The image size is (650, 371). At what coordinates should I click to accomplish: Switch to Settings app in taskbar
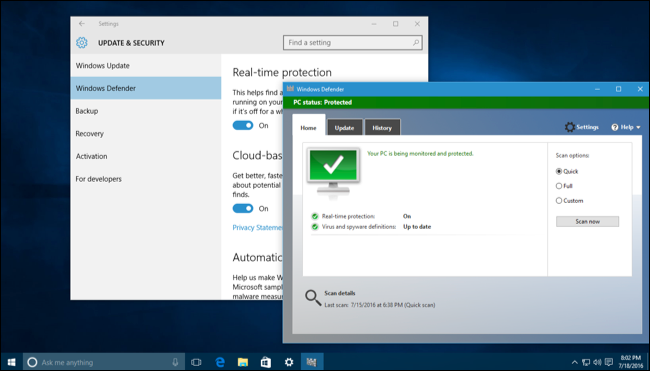[289, 362]
